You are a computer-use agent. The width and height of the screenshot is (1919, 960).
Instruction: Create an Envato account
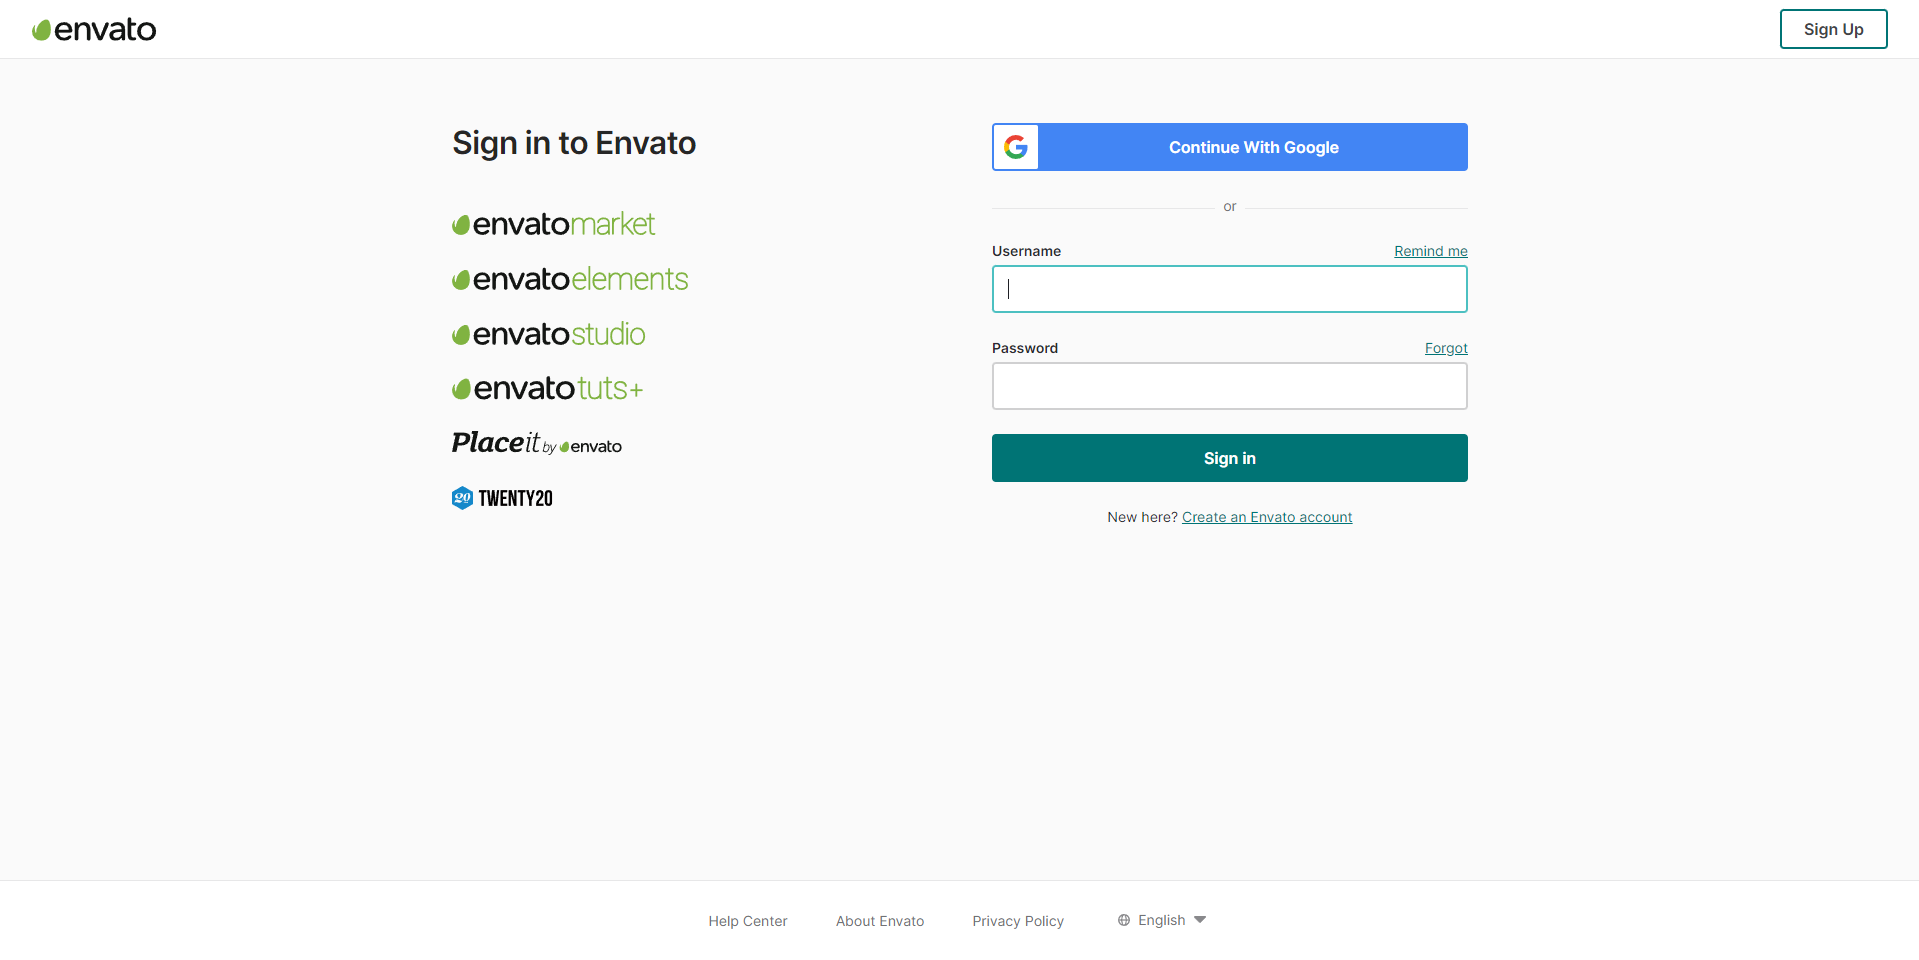click(1266, 517)
